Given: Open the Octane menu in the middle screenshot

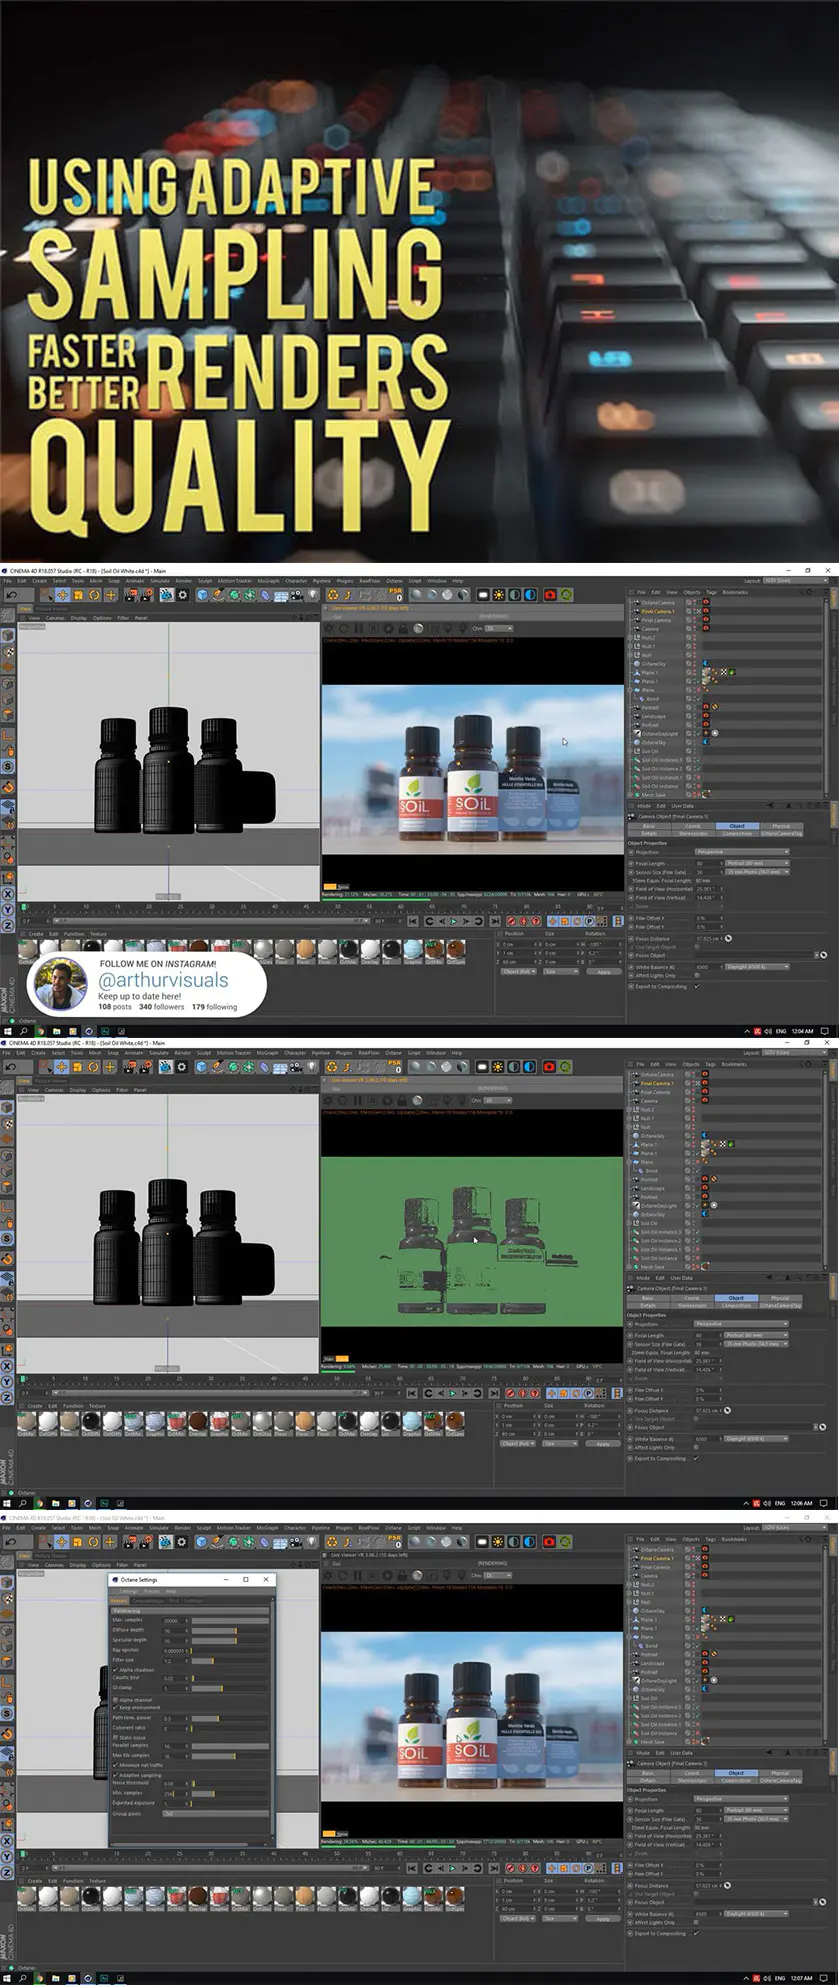Looking at the screenshot, I should pyautogui.click(x=394, y=1053).
